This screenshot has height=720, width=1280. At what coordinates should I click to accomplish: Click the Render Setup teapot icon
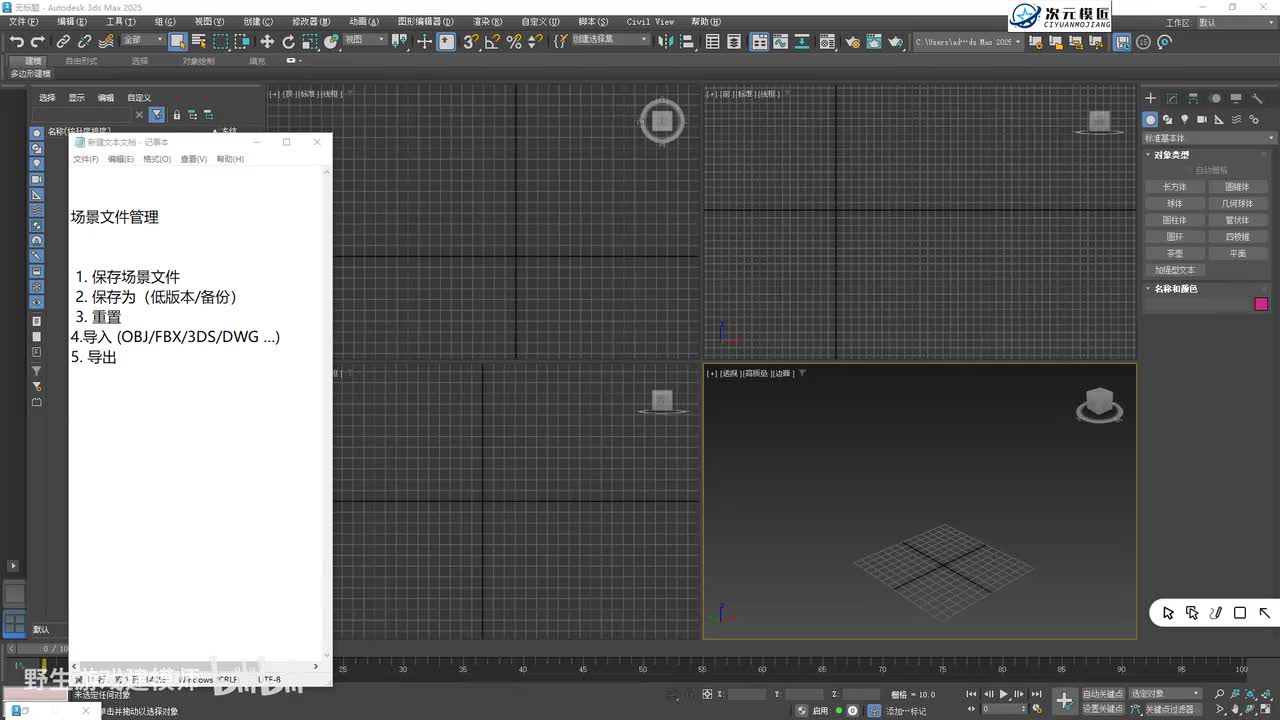click(x=852, y=42)
